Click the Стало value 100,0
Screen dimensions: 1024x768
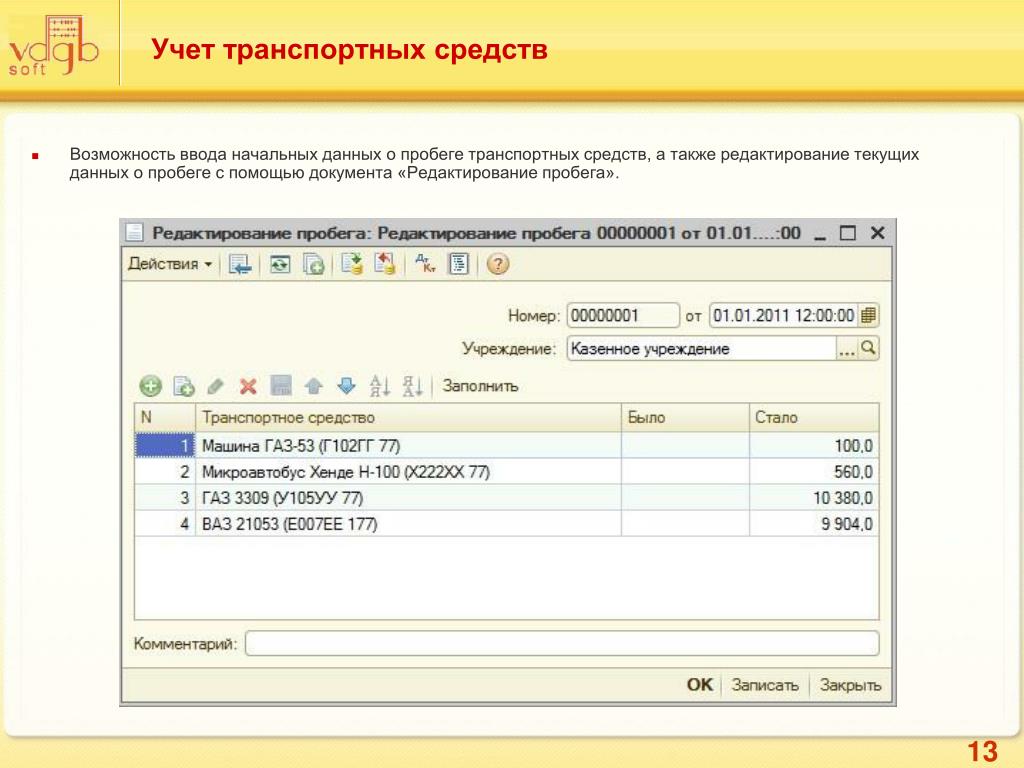pyautogui.click(x=814, y=445)
